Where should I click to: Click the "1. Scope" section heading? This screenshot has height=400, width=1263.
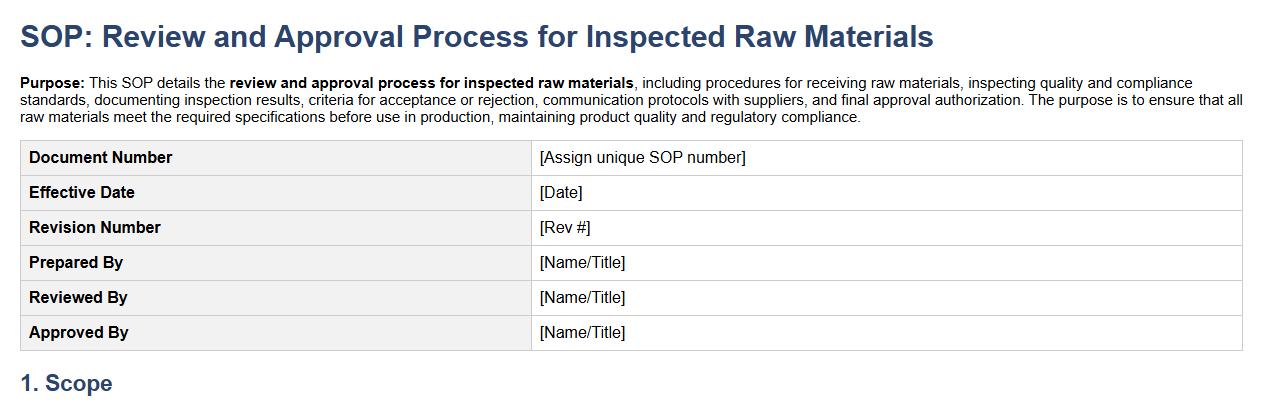pyautogui.click(x=66, y=384)
